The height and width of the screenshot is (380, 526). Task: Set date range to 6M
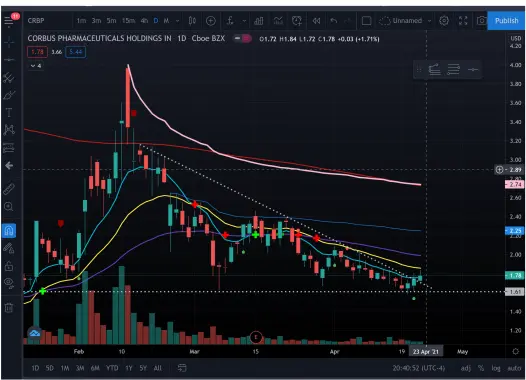click(x=95, y=368)
